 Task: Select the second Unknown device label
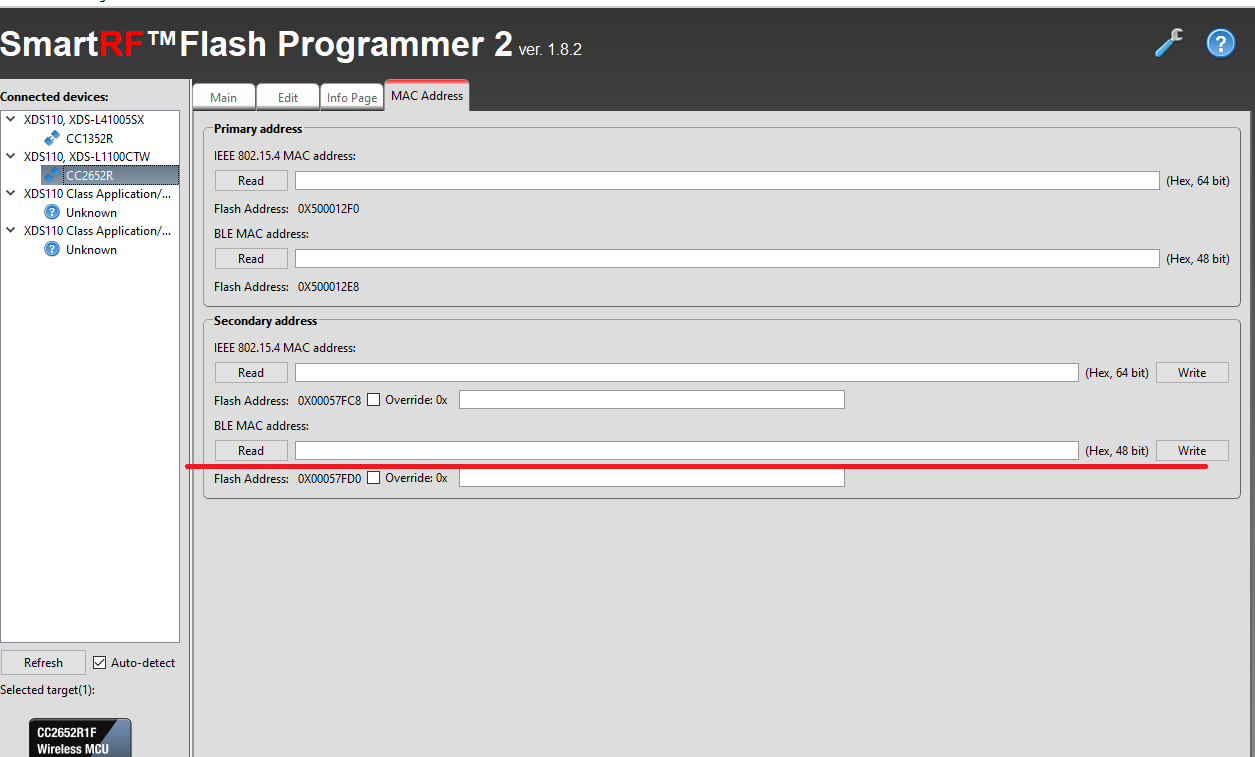click(91, 249)
